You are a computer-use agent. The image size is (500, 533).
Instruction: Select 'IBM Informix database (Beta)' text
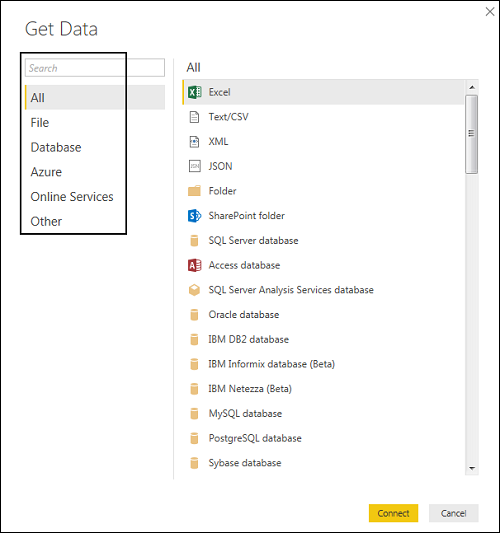coord(272,364)
